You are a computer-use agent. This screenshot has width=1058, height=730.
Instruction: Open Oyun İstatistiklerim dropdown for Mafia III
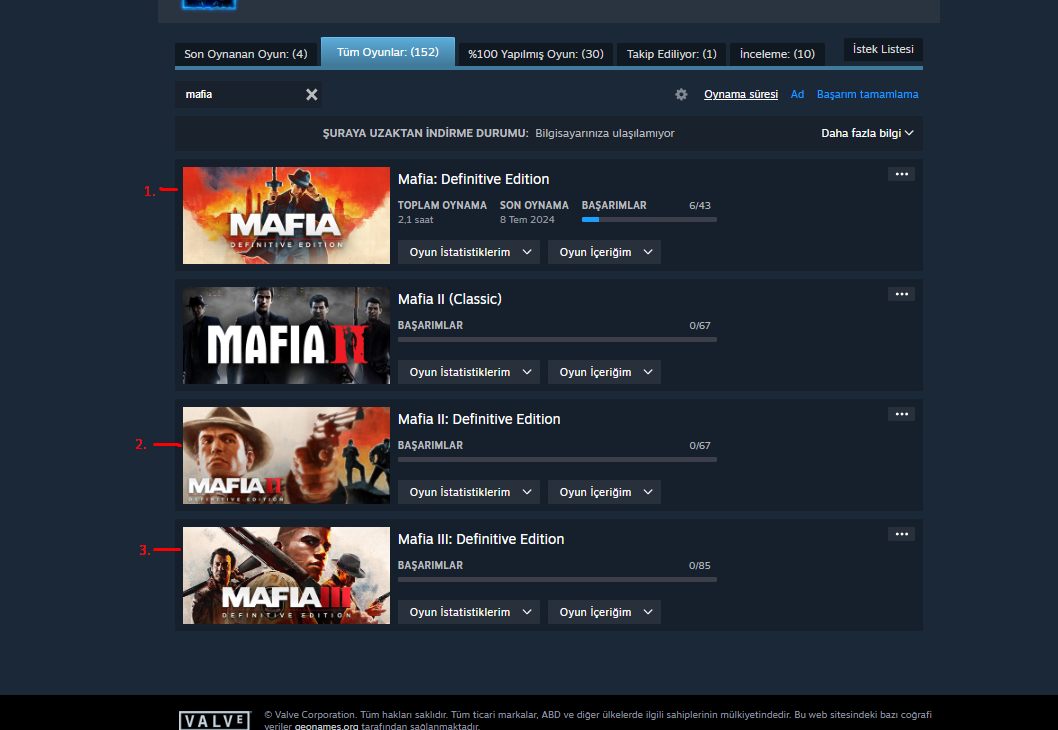[468, 611]
